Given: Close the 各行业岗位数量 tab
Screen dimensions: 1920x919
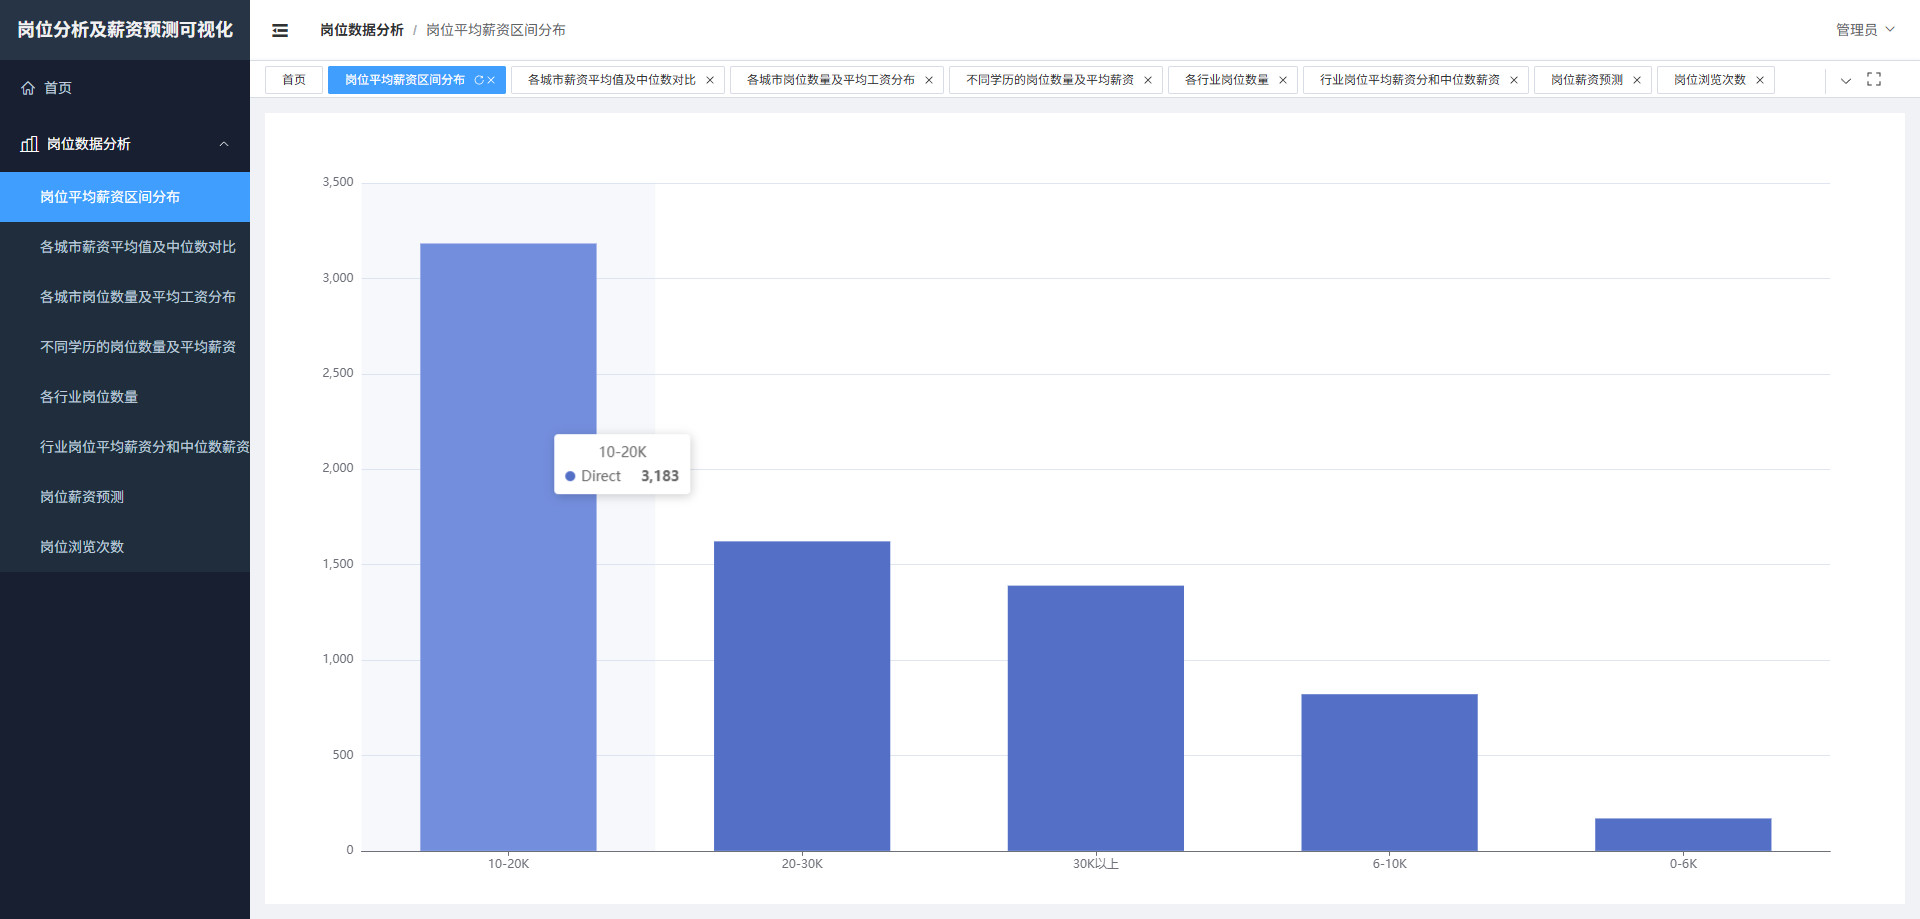Looking at the screenshot, I should 1283,80.
